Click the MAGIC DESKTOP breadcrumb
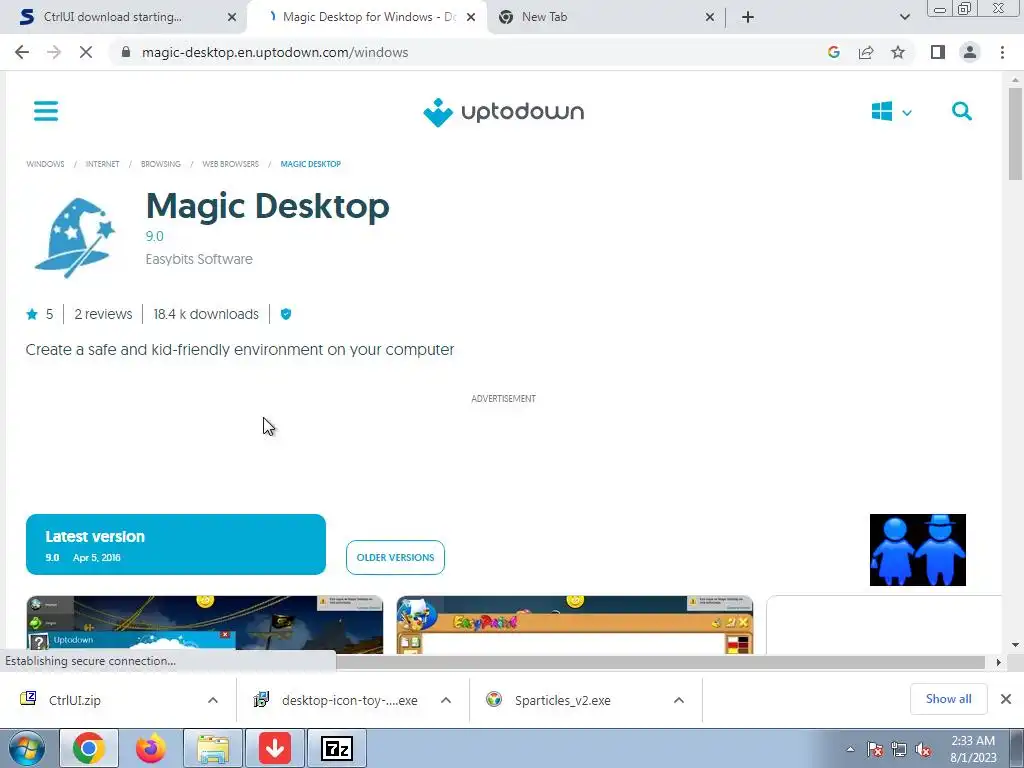The width and height of the screenshot is (1024, 768). [311, 164]
